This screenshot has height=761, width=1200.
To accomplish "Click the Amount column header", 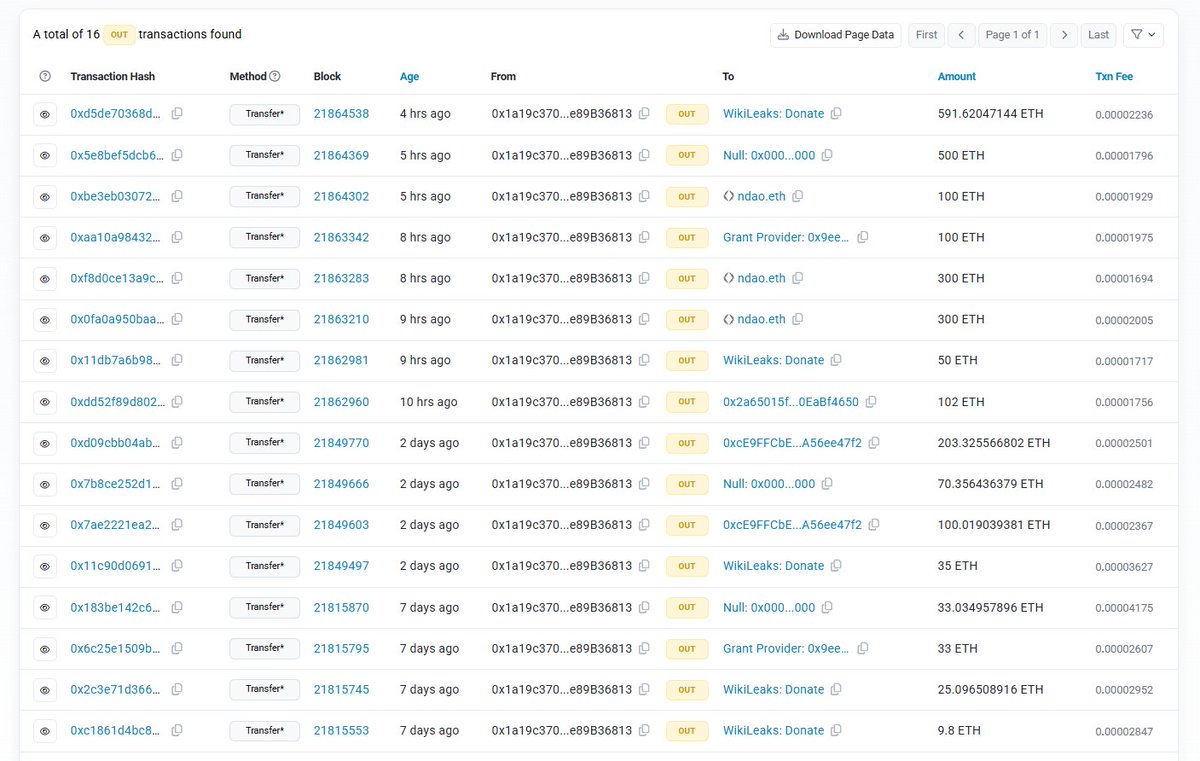I will [956, 76].
